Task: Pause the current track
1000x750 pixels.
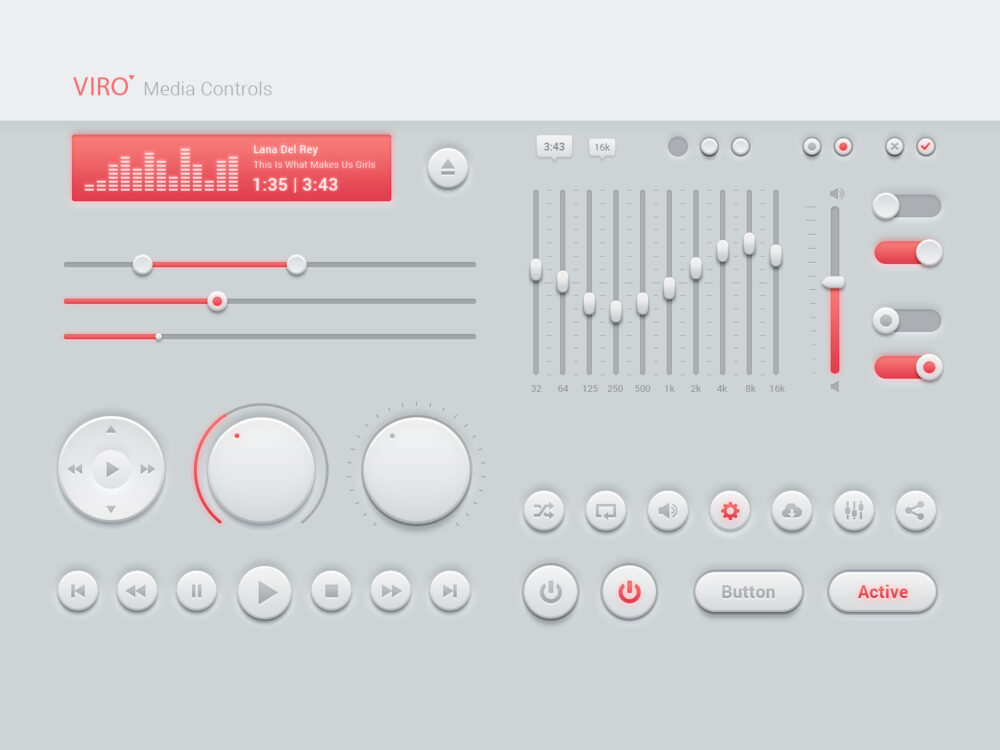Action: (196, 591)
